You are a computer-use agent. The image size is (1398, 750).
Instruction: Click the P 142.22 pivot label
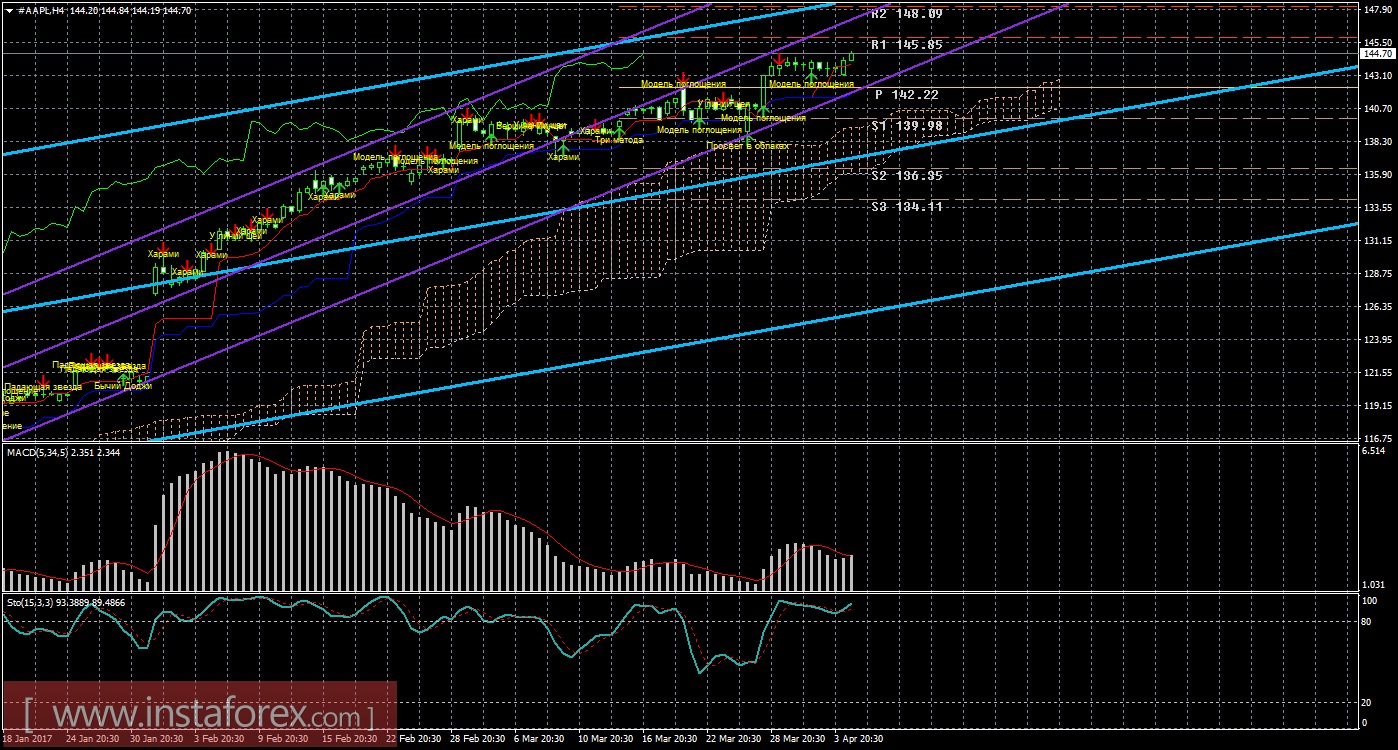(907, 94)
